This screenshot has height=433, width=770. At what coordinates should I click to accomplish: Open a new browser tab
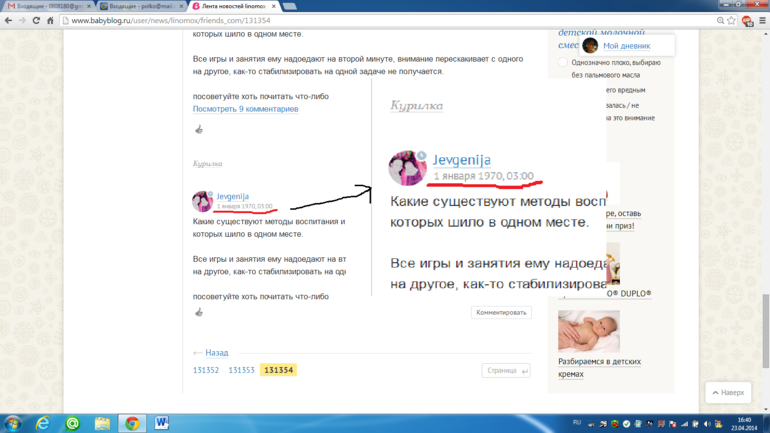point(290,6)
